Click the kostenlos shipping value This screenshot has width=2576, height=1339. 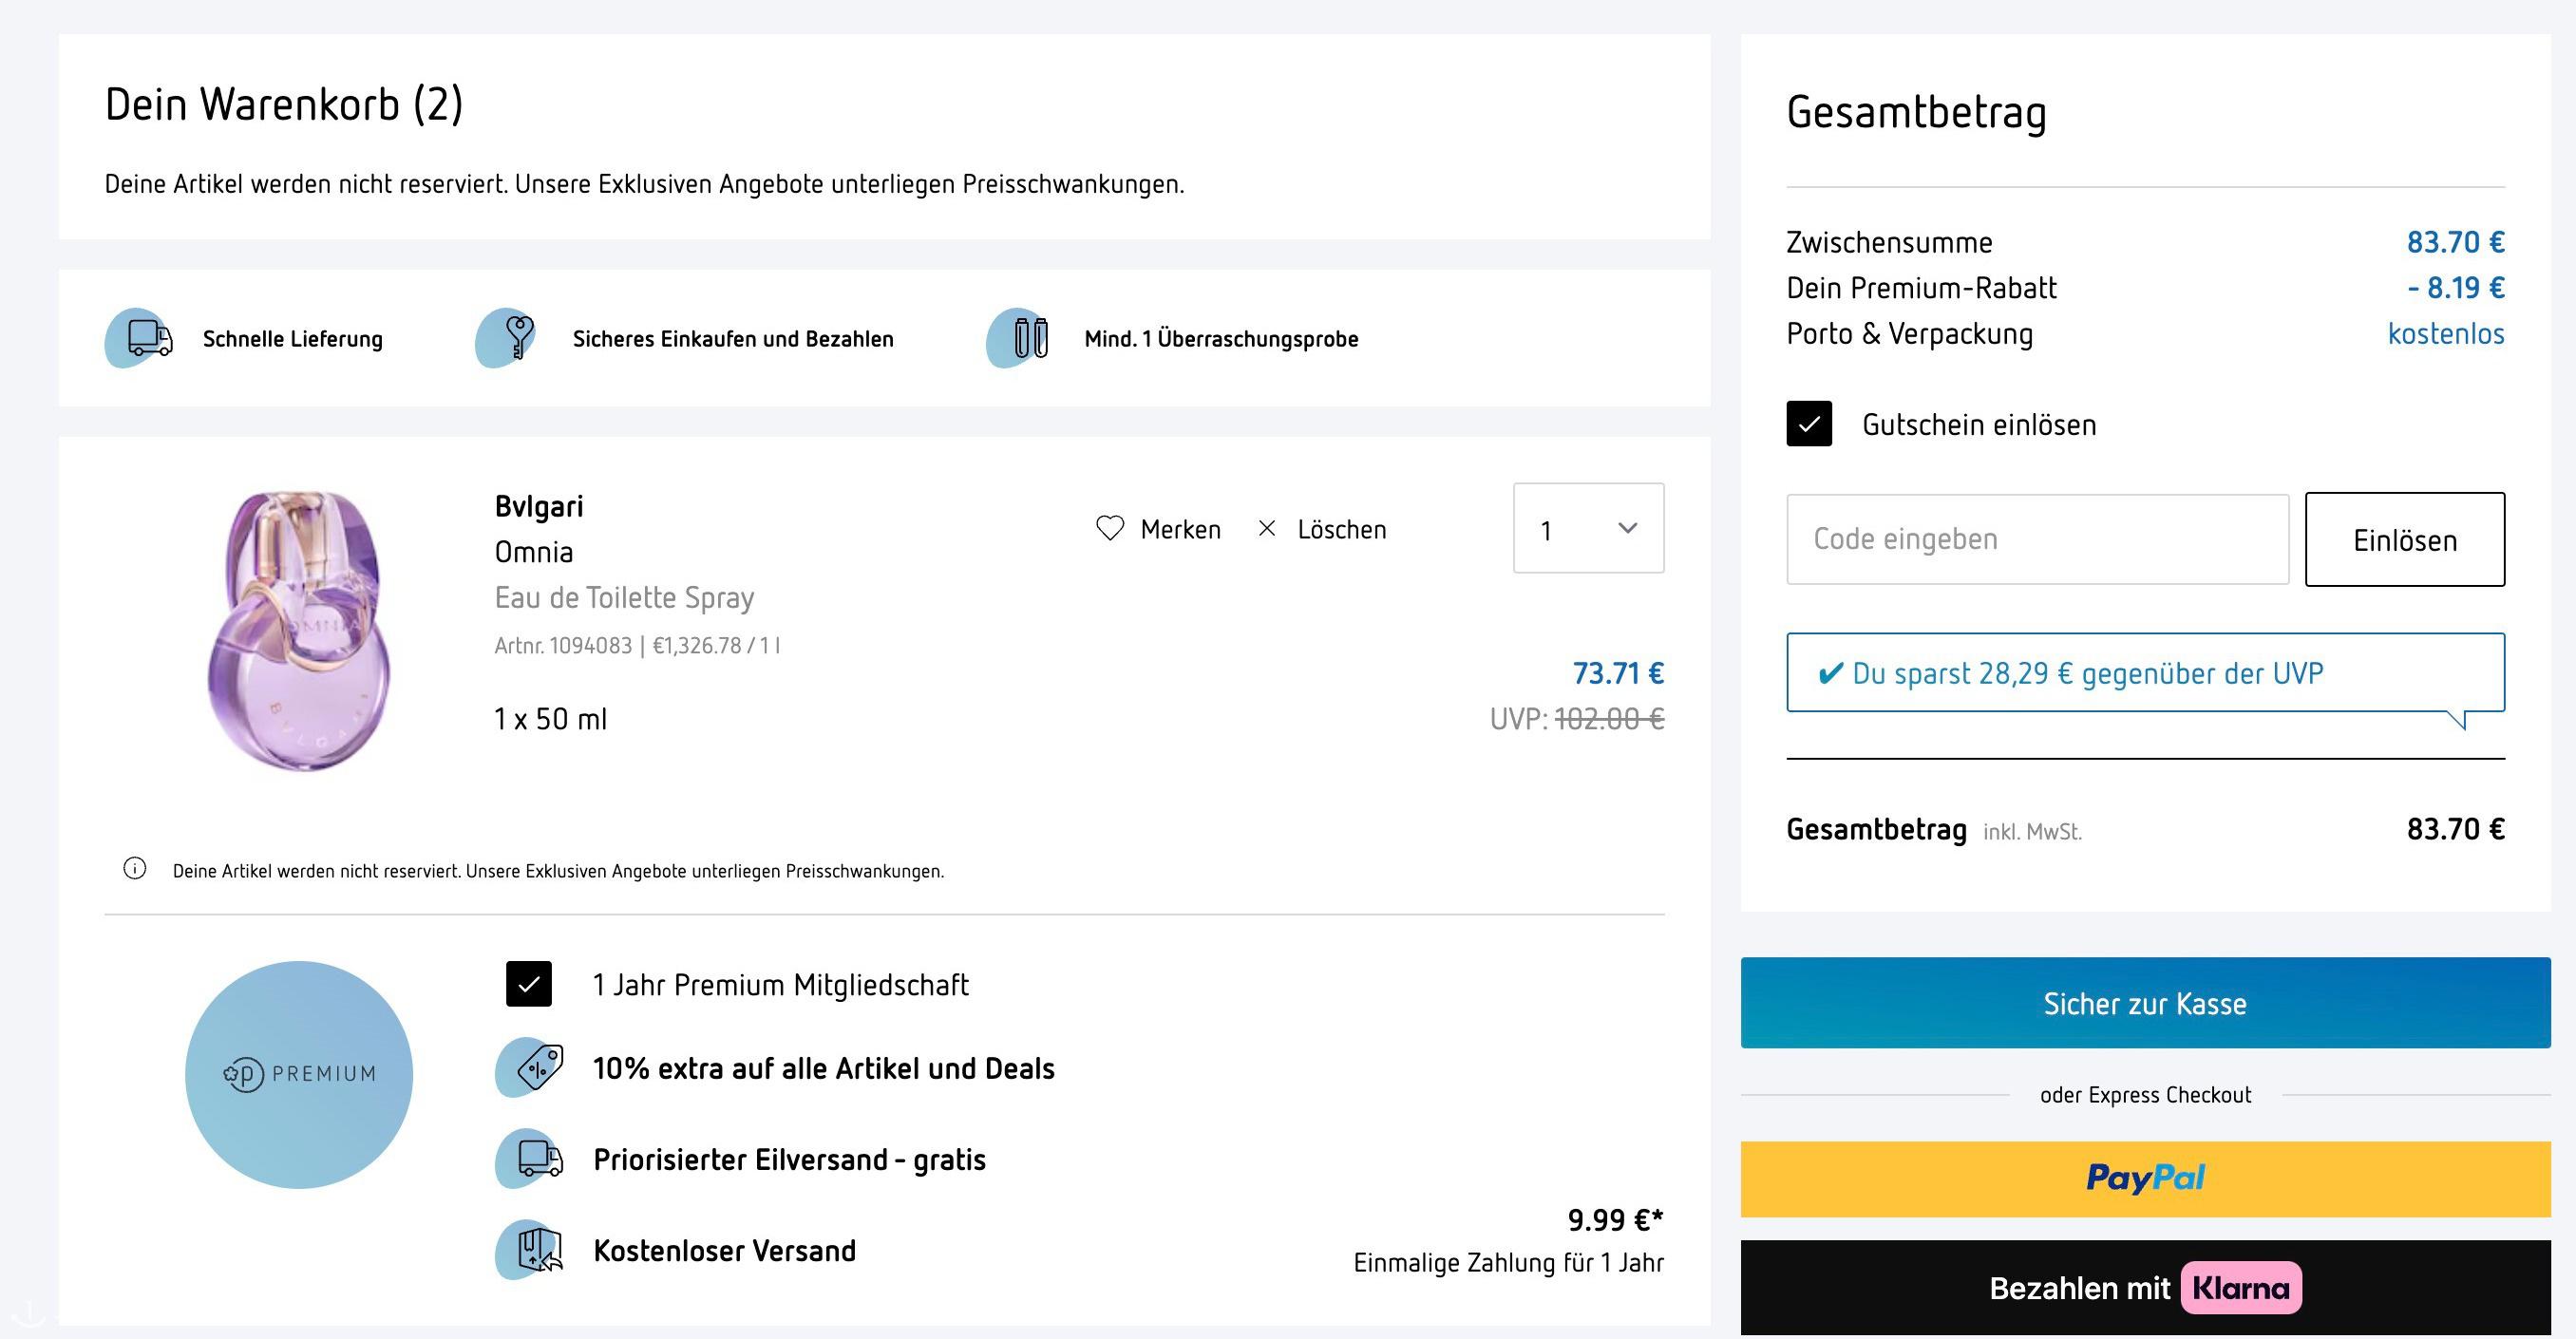coord(2446,333)
